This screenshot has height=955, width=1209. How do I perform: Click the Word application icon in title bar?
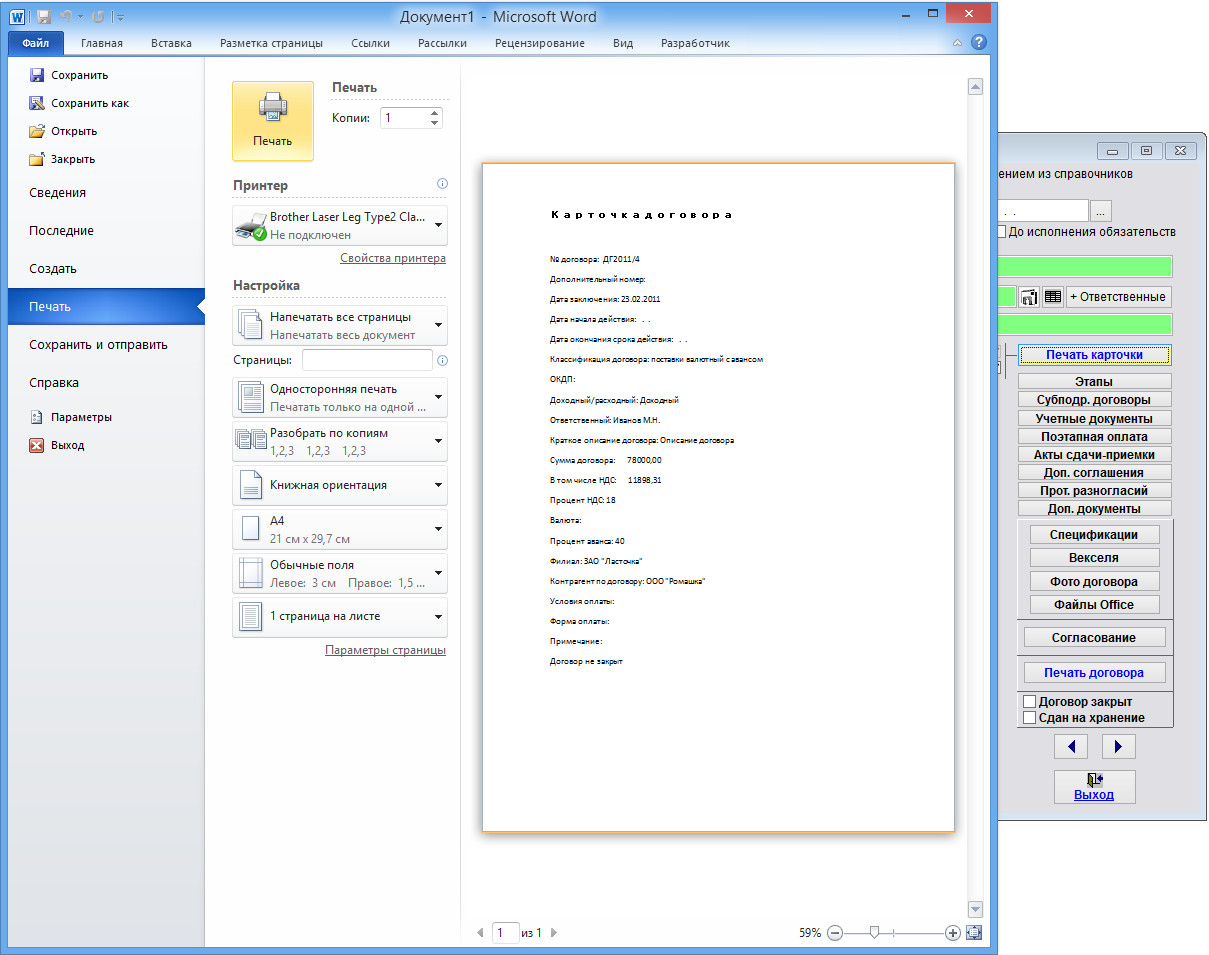19,17
